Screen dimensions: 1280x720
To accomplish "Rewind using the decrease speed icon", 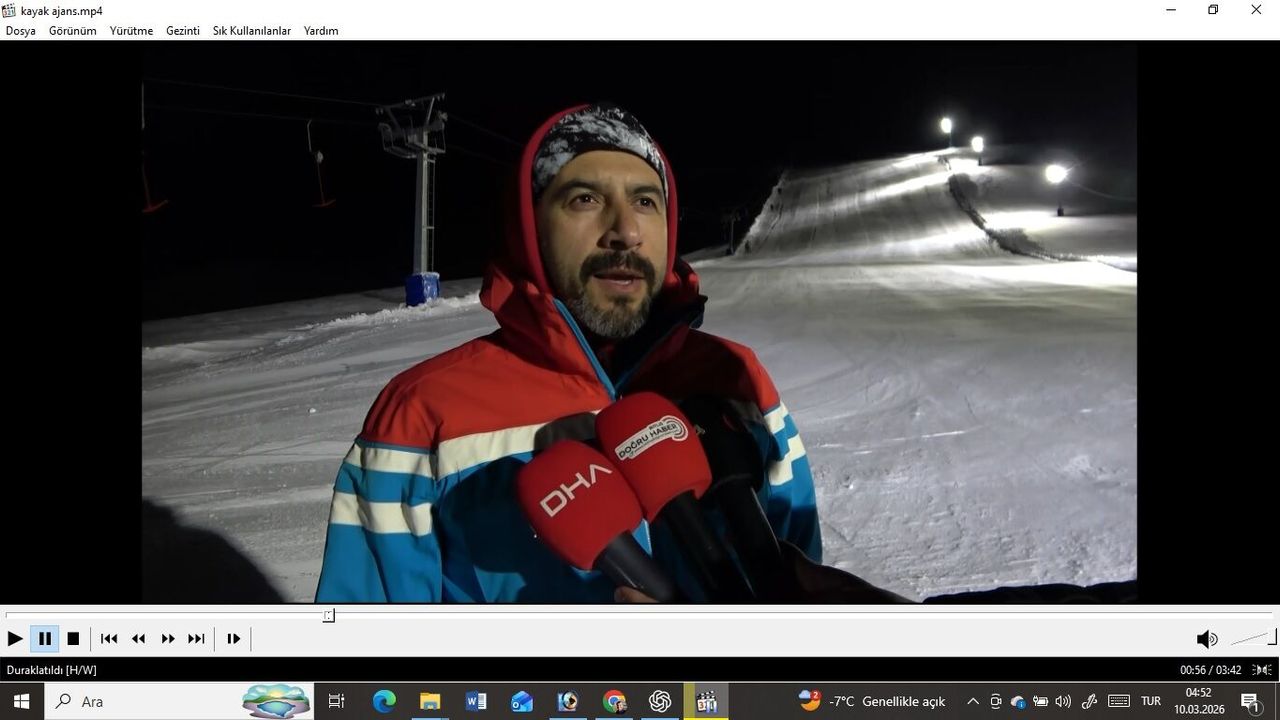I will pos(139,639).
